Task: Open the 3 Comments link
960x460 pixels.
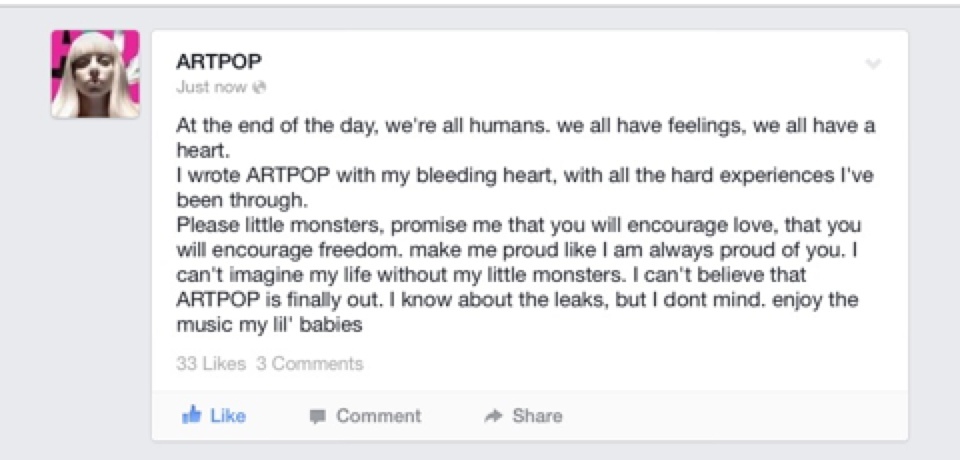Action: pos(310,364)
